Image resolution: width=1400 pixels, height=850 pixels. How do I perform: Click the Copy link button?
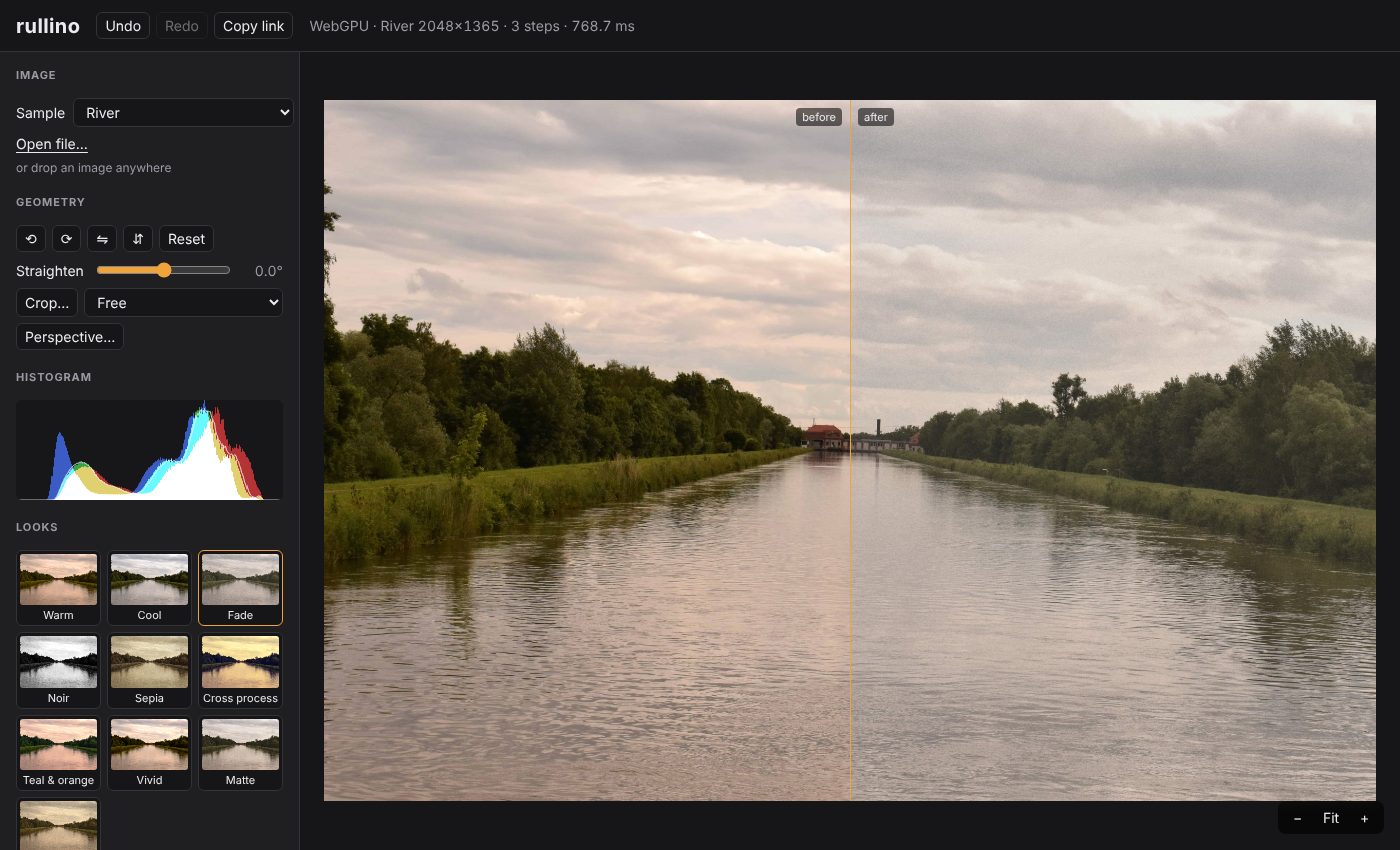[254, 26]
